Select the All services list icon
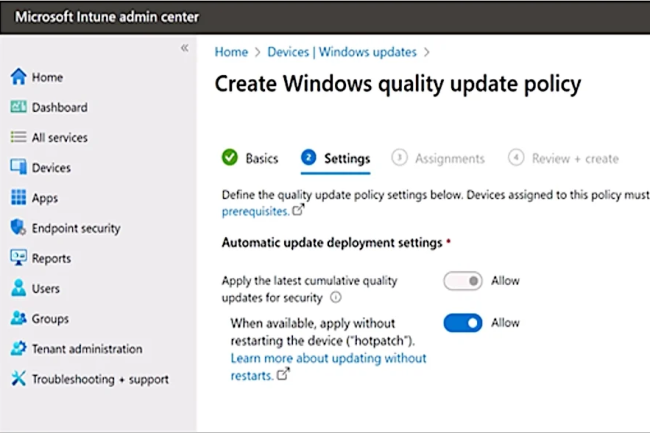 pos(18,137)
